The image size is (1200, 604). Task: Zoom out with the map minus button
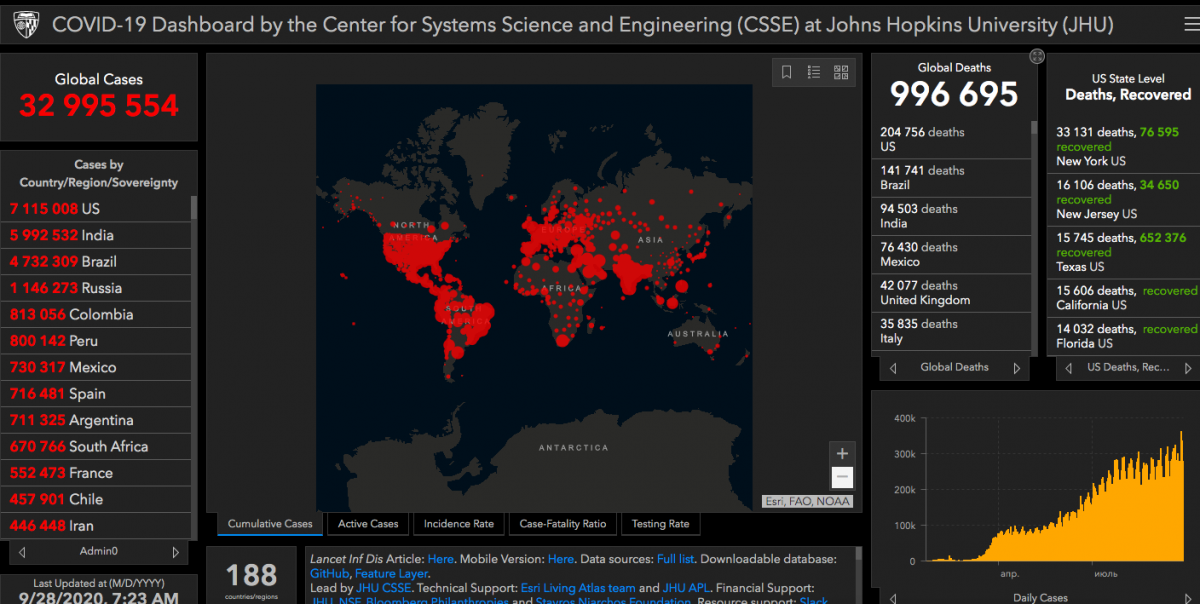(x=842, y=478)
